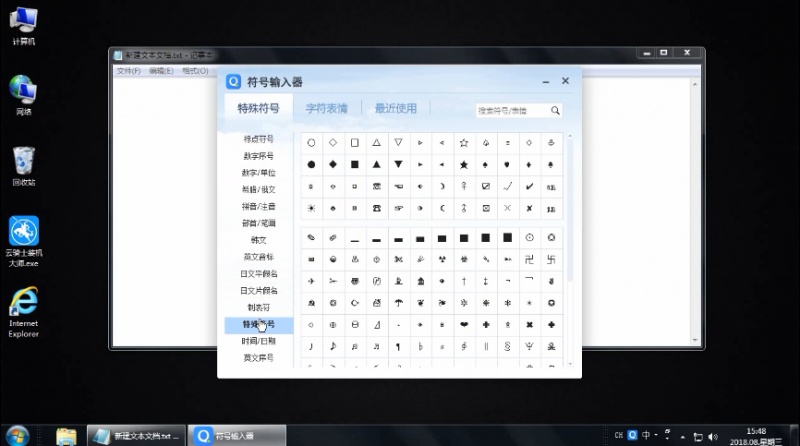
Task: Open the 格式(O) menu in Notepad
Action: click(x=195, y=71)
